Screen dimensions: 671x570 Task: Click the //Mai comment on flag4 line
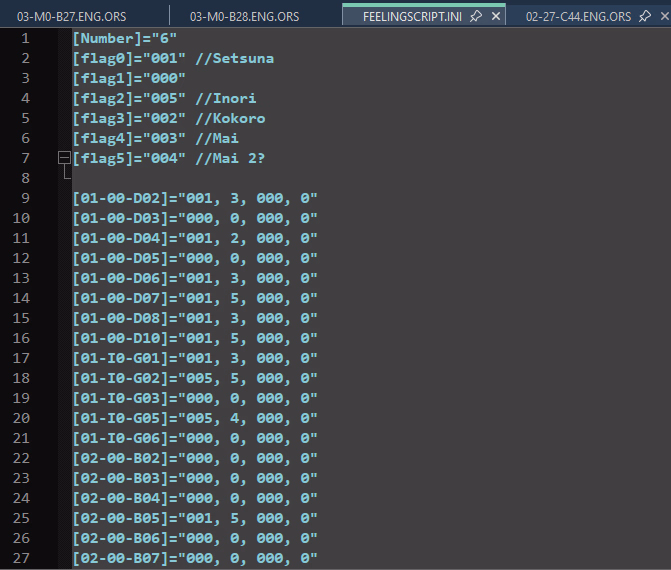217,138
